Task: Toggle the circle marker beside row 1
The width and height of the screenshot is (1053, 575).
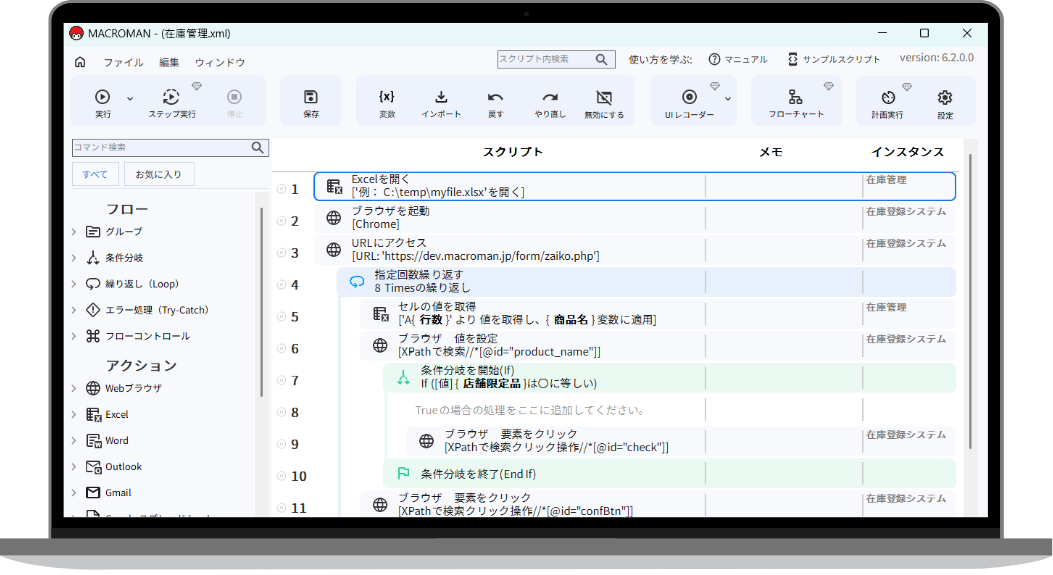Action: (281, 189)
